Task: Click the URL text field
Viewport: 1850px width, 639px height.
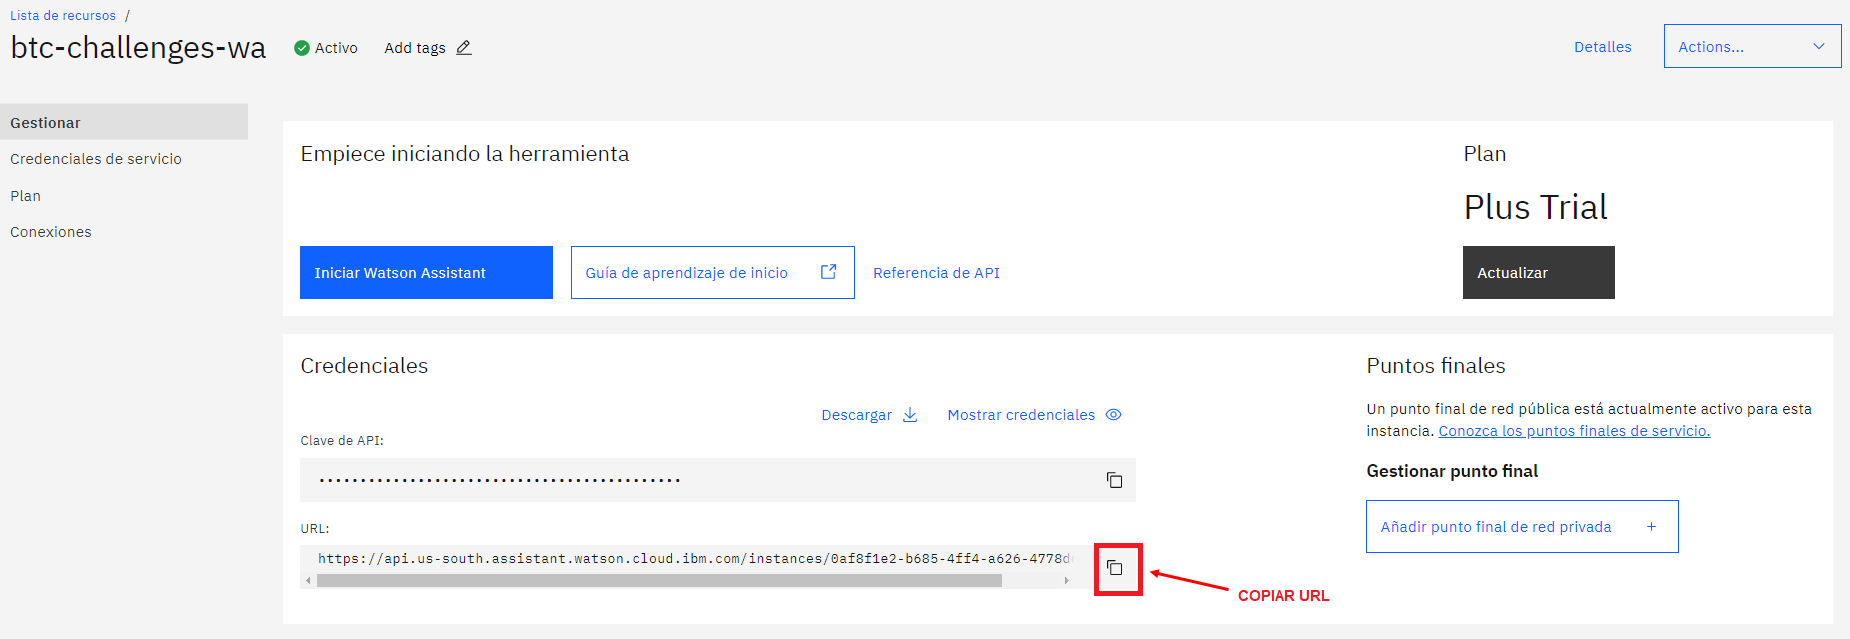Action: pyautogui.click(x=695, y=559)
